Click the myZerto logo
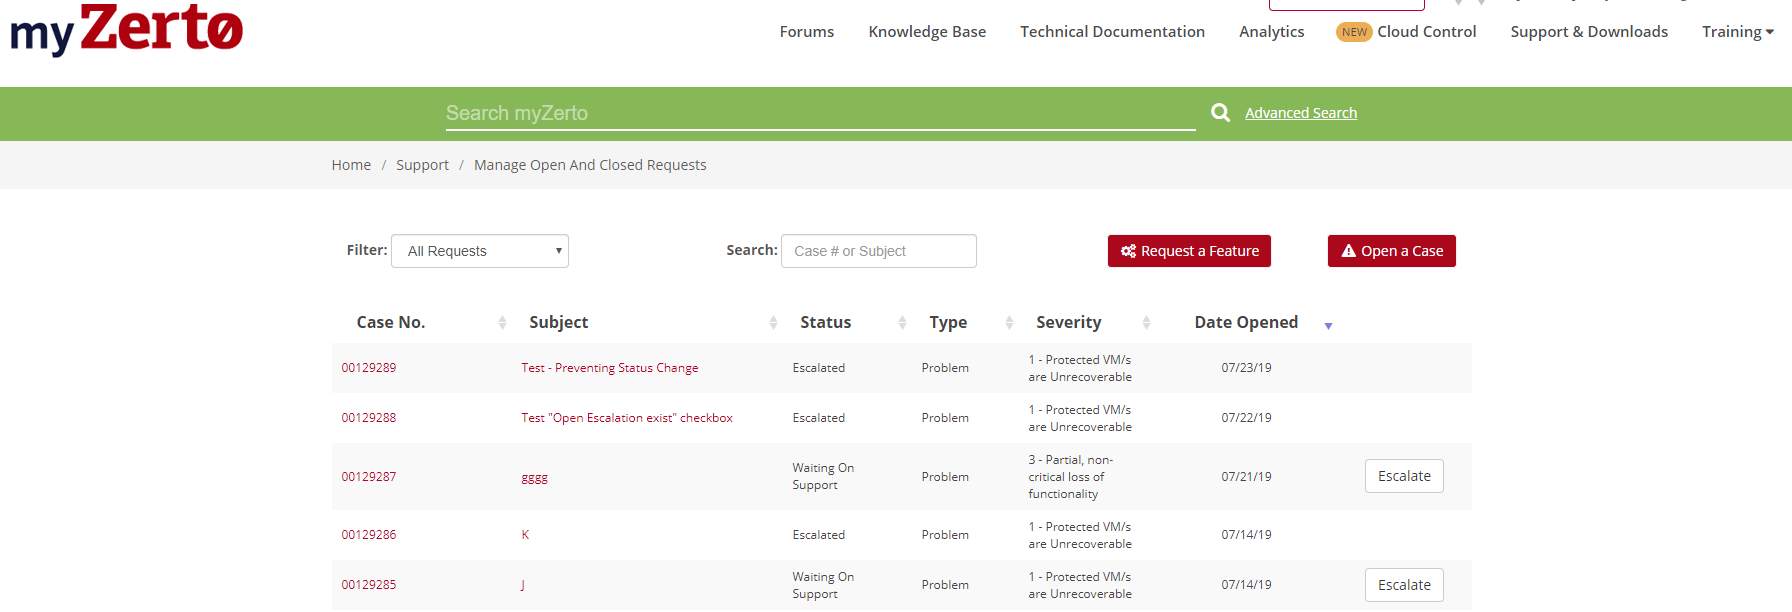This screenshot has height=612, width=1792. pos(126,28)
